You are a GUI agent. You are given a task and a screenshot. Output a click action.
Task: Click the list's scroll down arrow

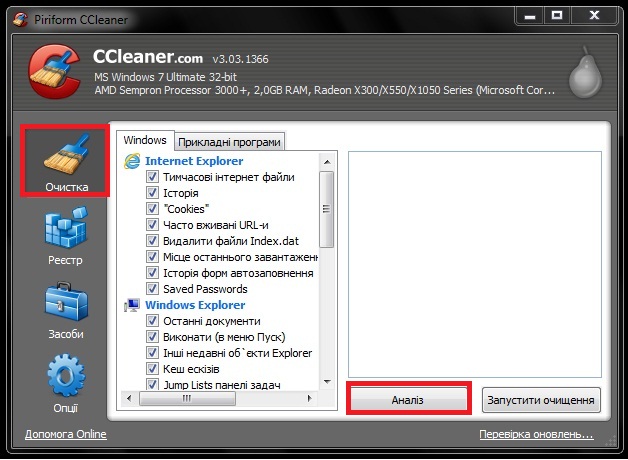(x=327, y=382)
